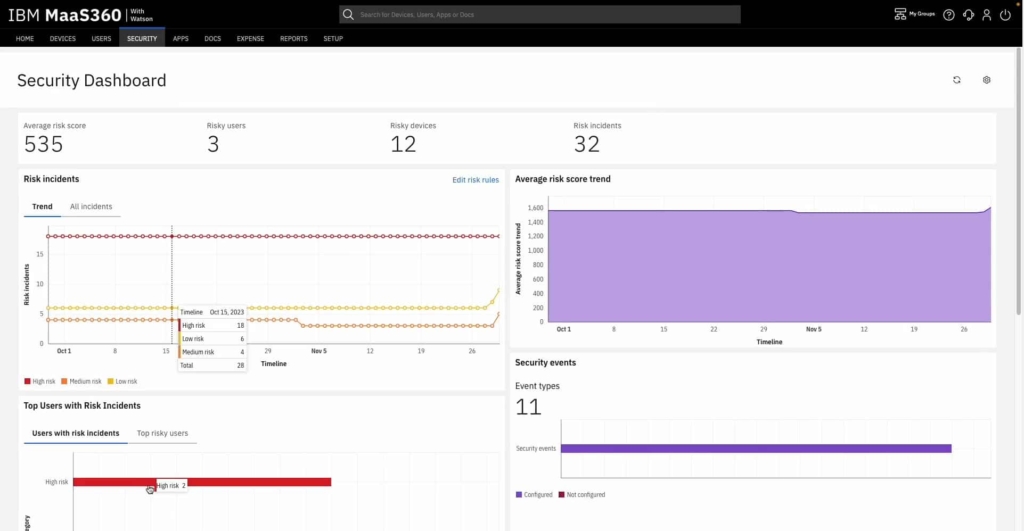Click the power logout icon
1024x531 pixels.
pos(1006,14)
